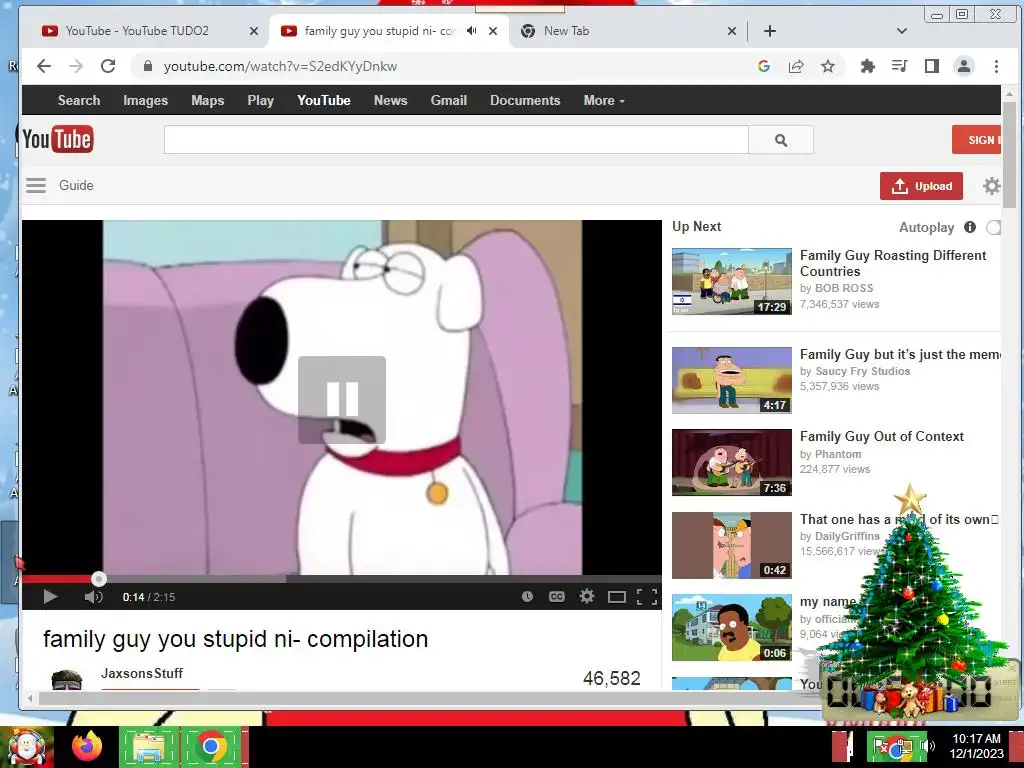Image resolution: width=1024 pixels, height=768 pixels.
Task: Open BOB ROSS channel link
Action: 844,288
